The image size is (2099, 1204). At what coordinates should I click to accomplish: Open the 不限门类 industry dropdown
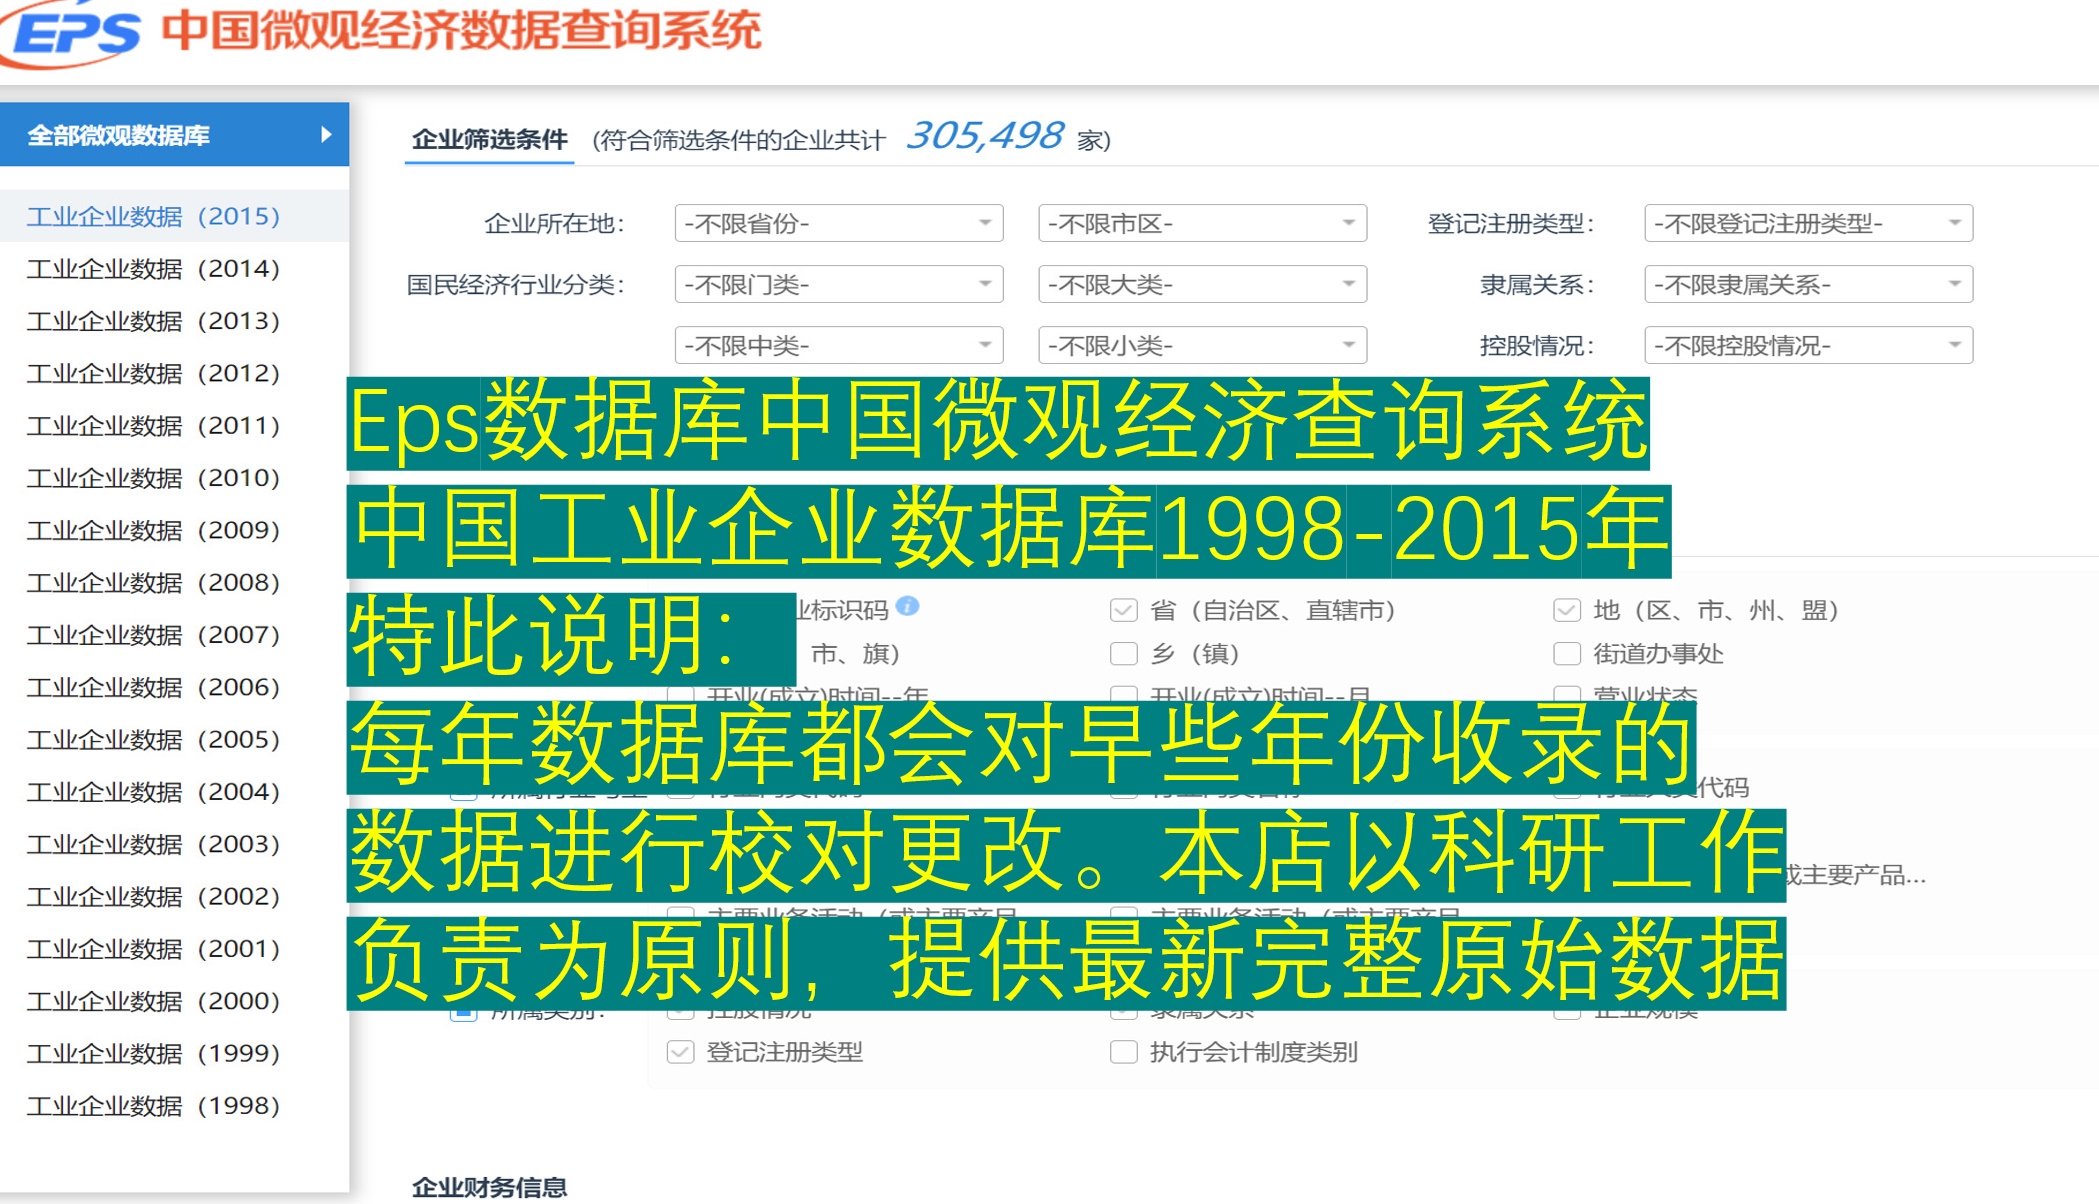(x=839, y=285)
